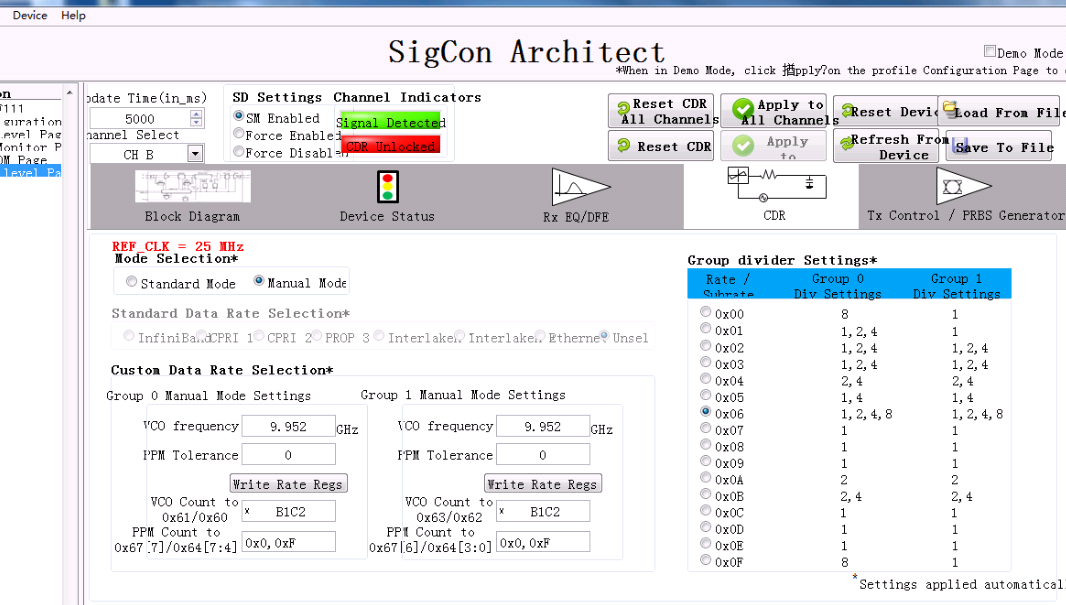
Task: Open the Channel Select CH B dropdown
Action: pyautogui.click(x=195, y=154)
